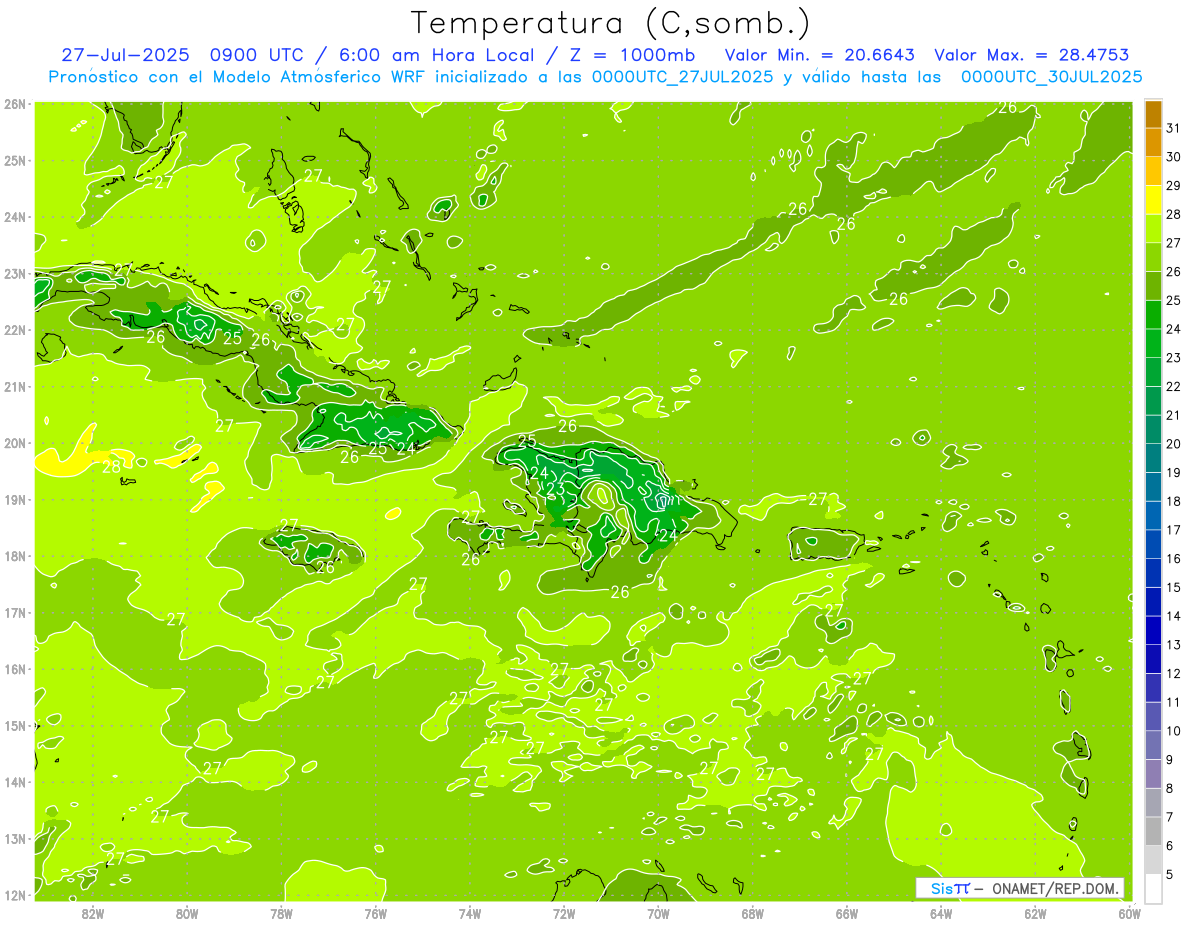Click the '12N' latitude axis label
Viewport: 1200px width, 927px height.
click(14, 895)
